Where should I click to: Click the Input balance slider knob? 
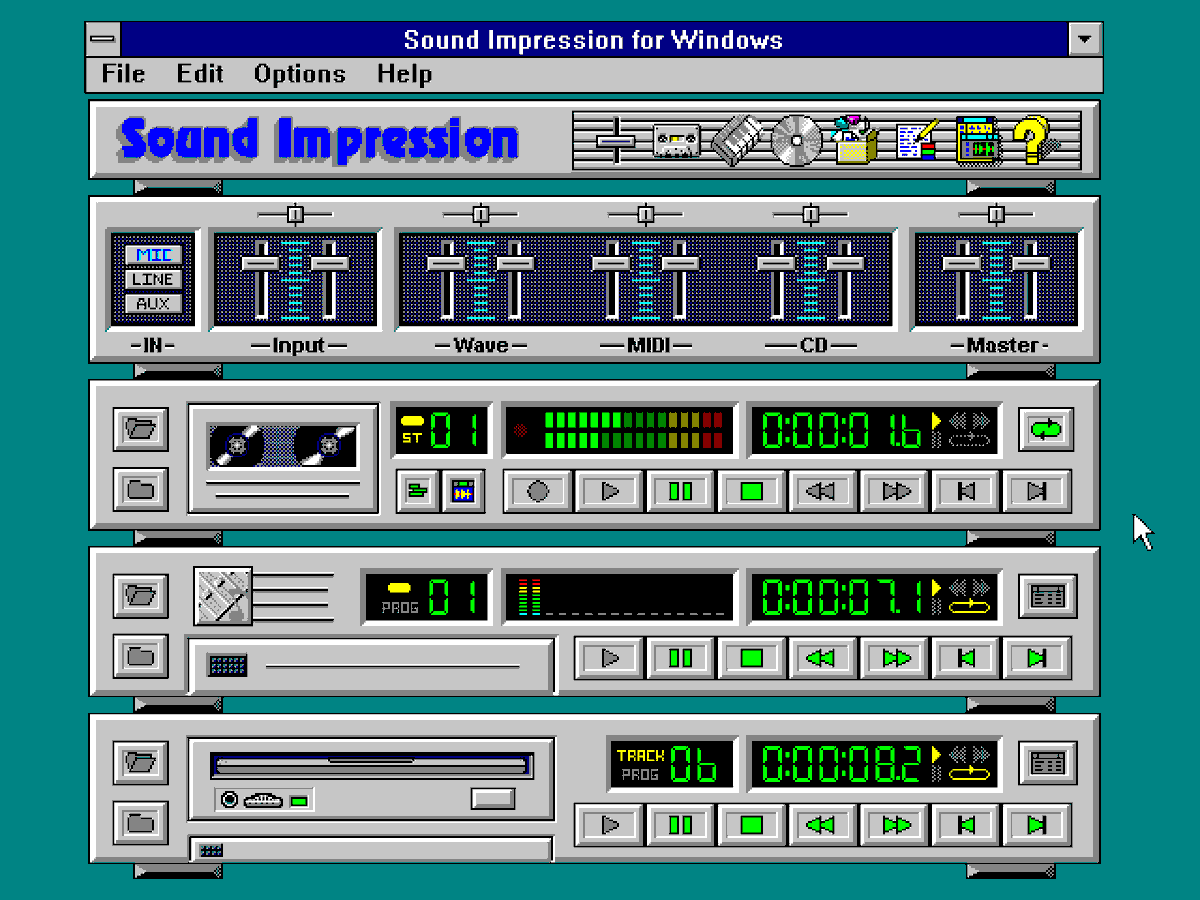point(295,214)
